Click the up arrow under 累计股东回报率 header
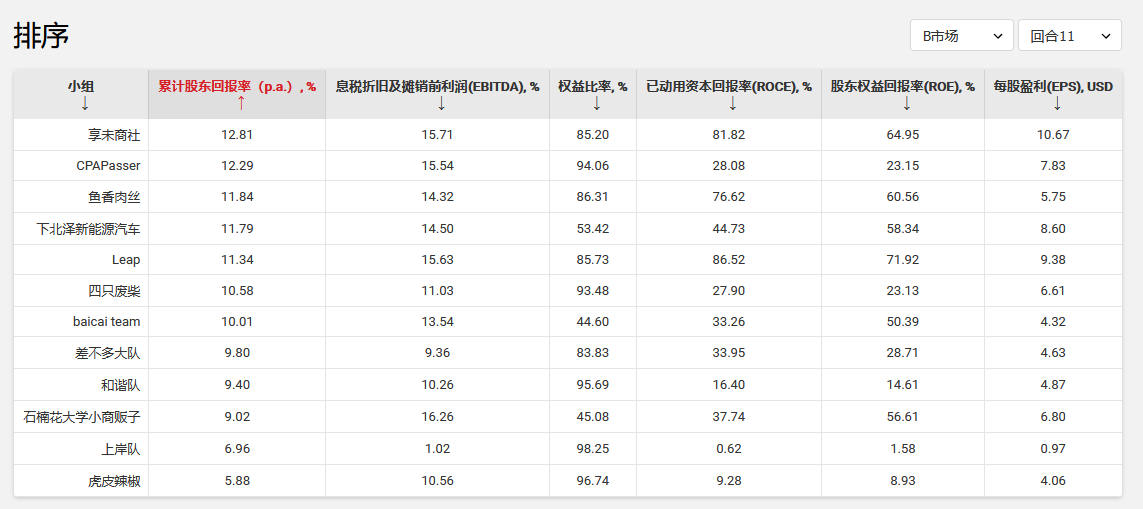The height and width of the screenshot is (509, 1143). point(241,103)
